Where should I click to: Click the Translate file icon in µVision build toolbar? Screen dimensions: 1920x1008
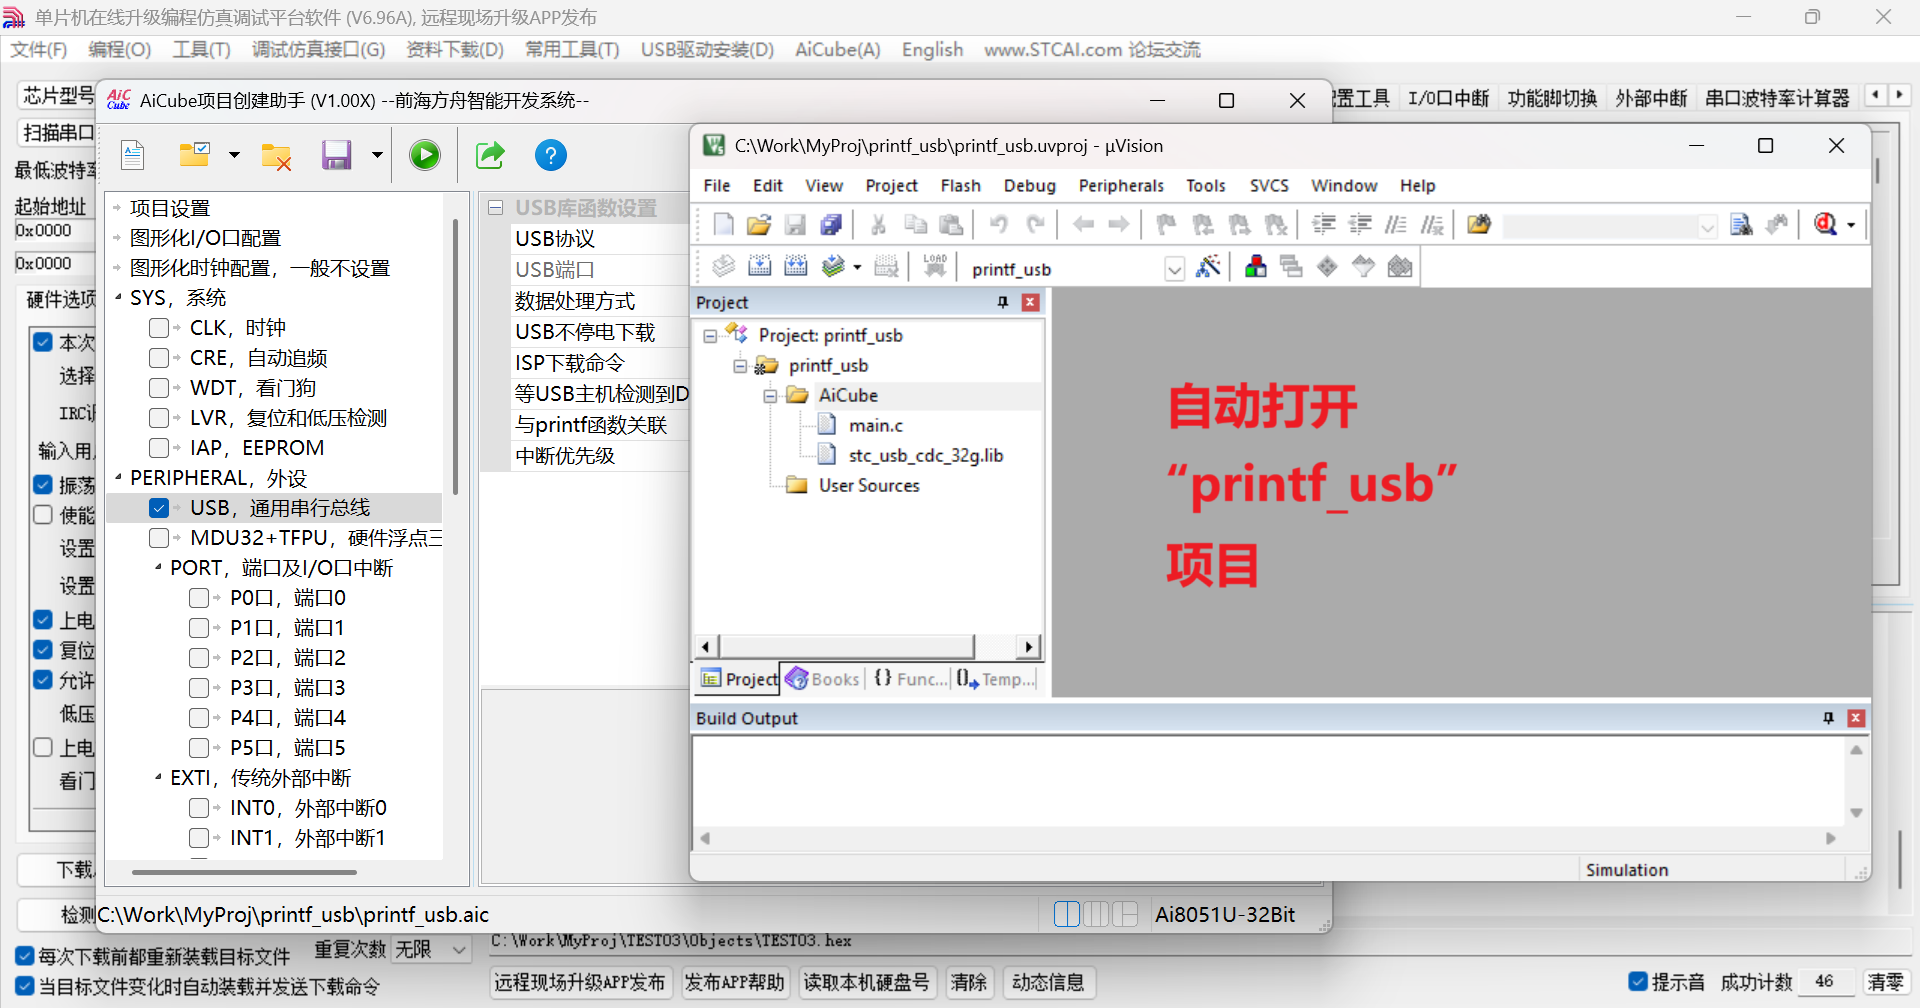pyautogui.click(x=723, y=266)
